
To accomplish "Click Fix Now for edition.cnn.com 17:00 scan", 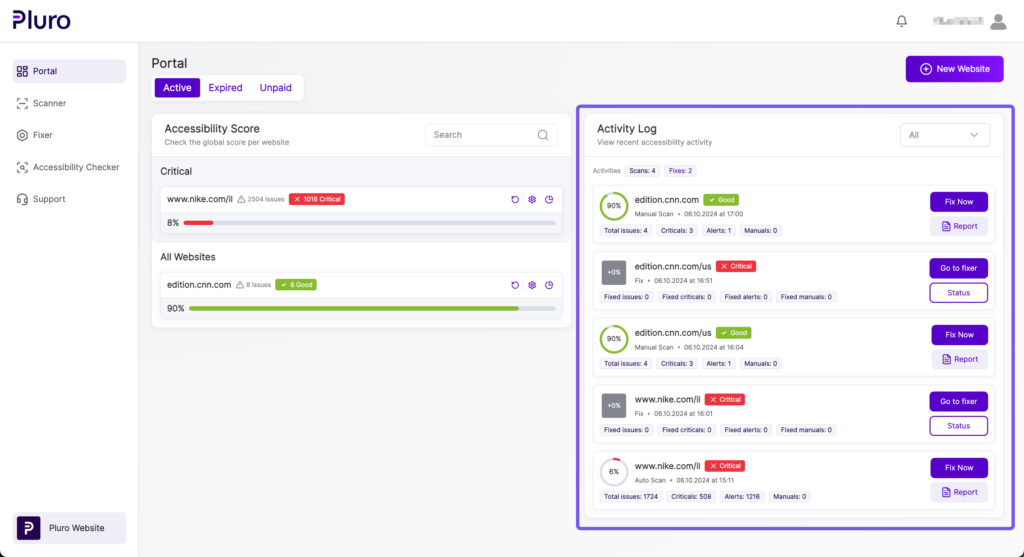I will pyautogui.click(x=958, y=202).
